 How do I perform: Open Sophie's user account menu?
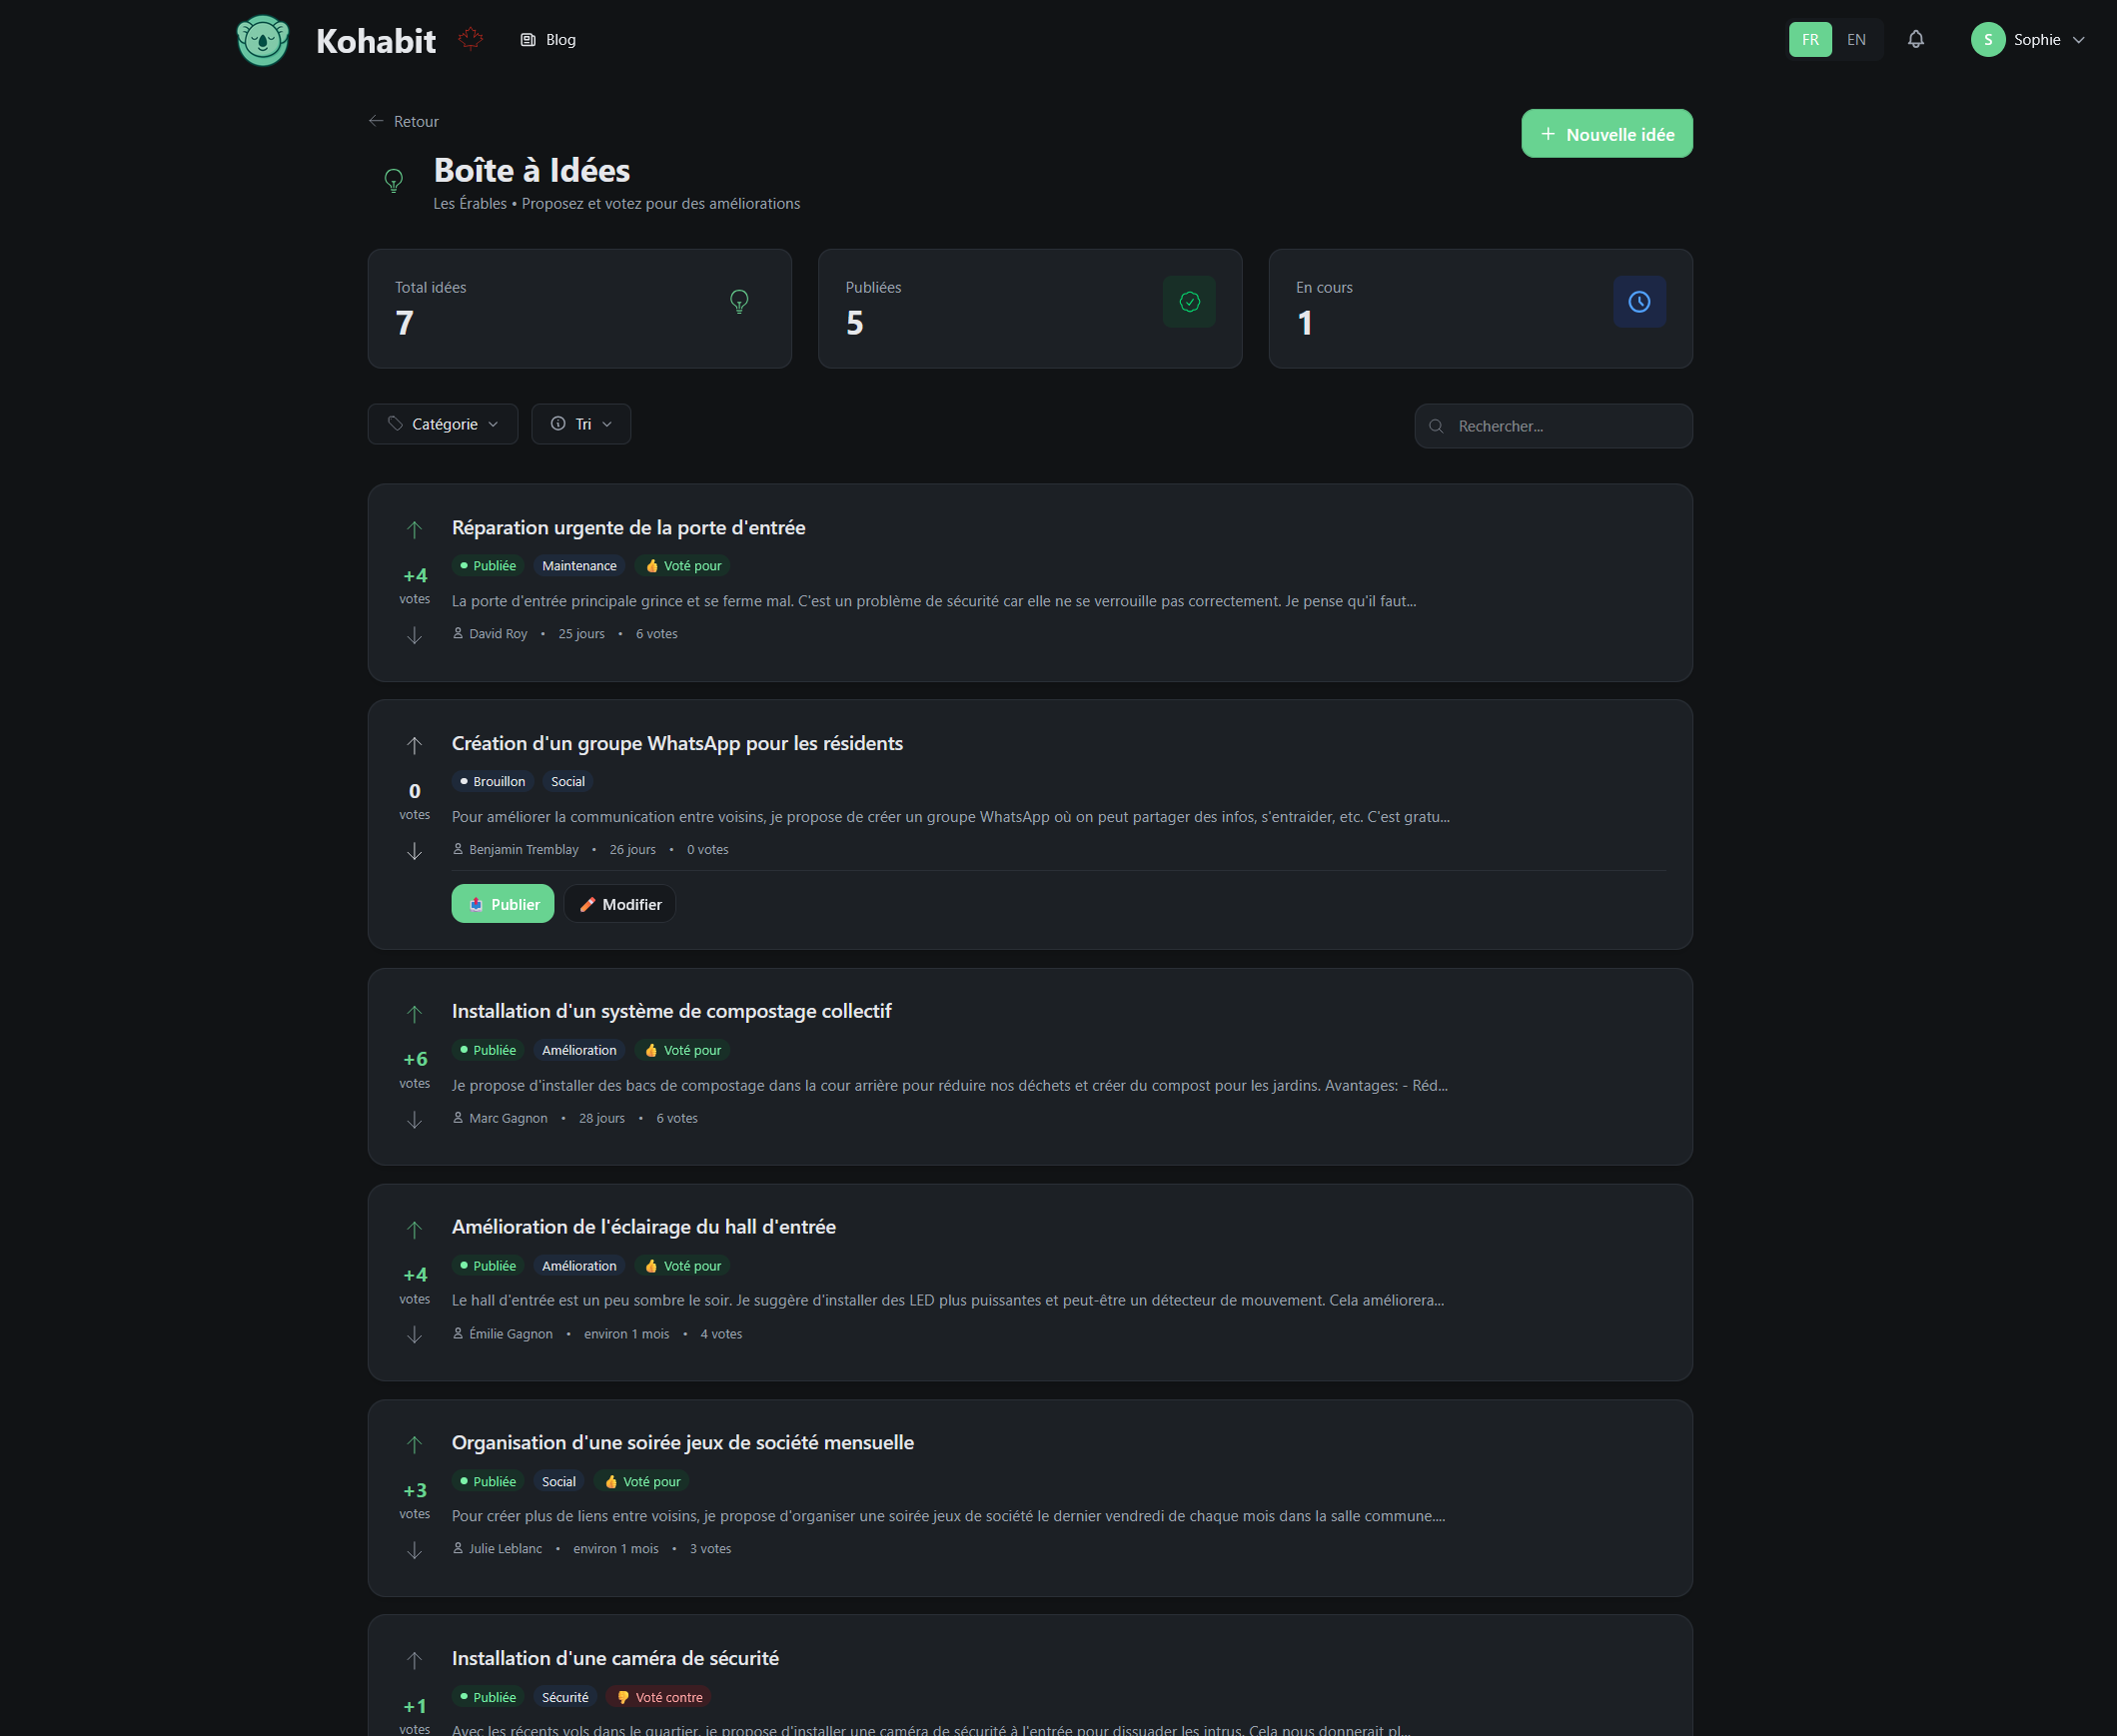[x=2028, y=40]
